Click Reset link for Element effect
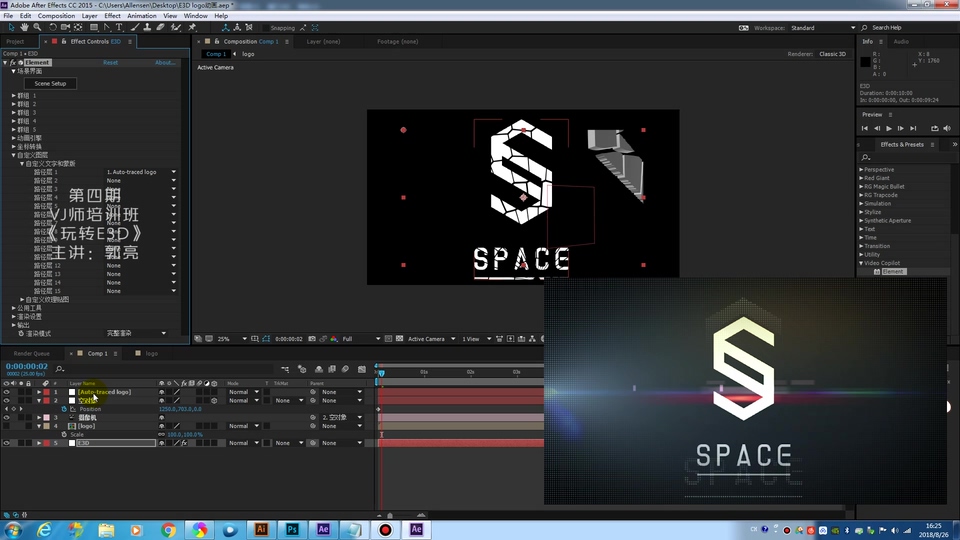 point(110,62)
